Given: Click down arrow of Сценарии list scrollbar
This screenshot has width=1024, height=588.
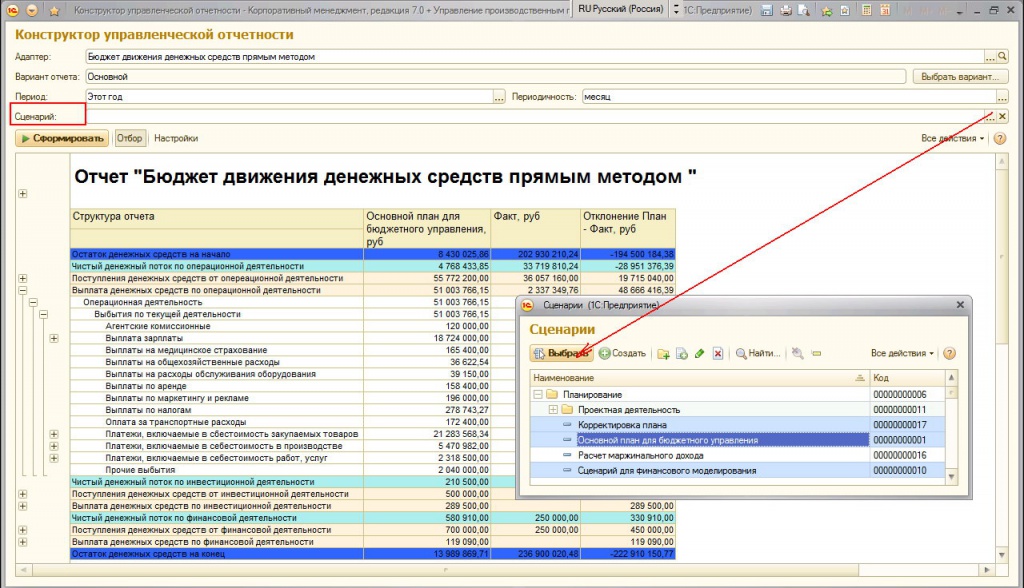Looking at the screenshot, I should 952,477.
